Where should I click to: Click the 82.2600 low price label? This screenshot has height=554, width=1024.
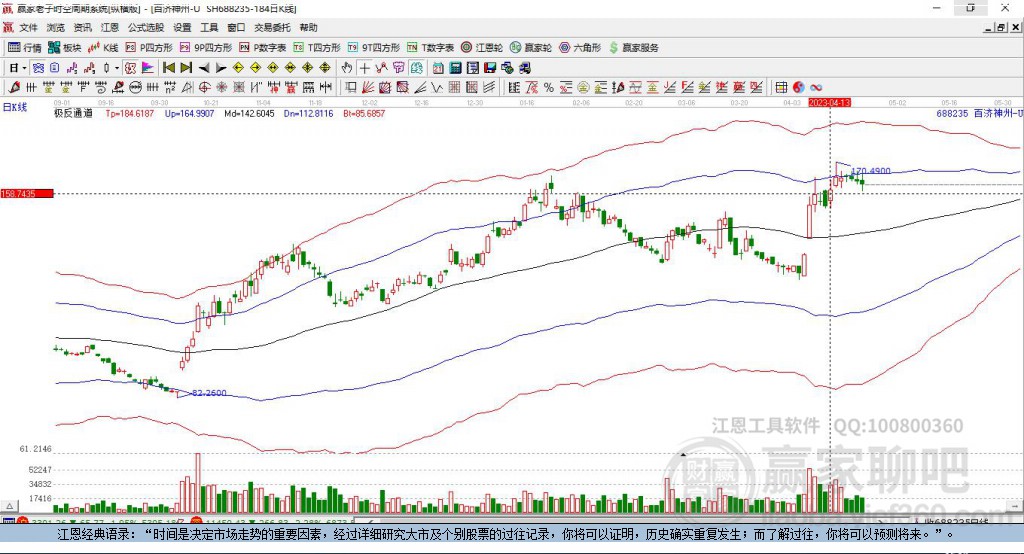coord(209,393)
